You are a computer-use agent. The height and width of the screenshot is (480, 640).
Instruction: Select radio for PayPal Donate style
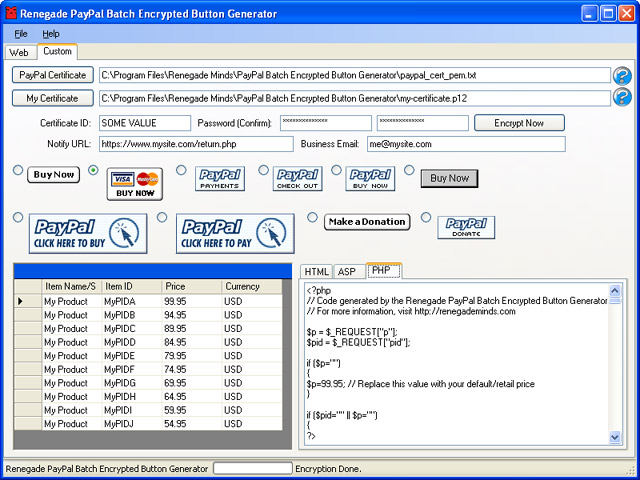click(x=426, y=217)
